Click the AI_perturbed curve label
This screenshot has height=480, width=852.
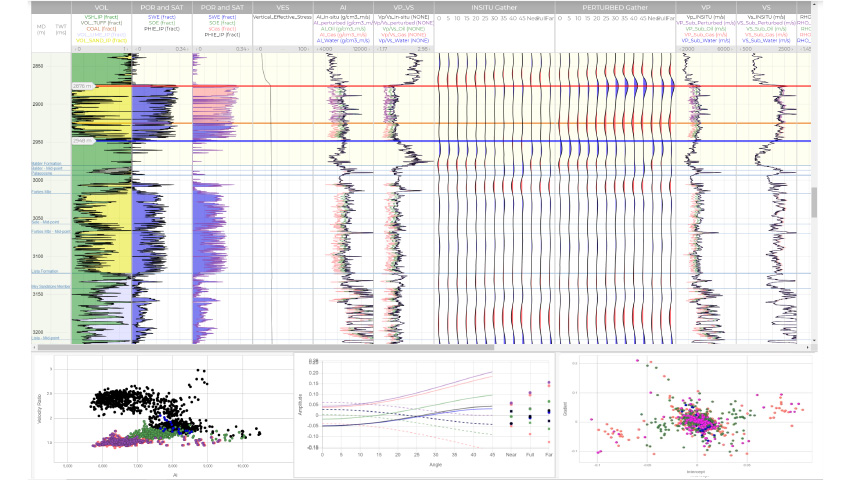coord(343,23)
